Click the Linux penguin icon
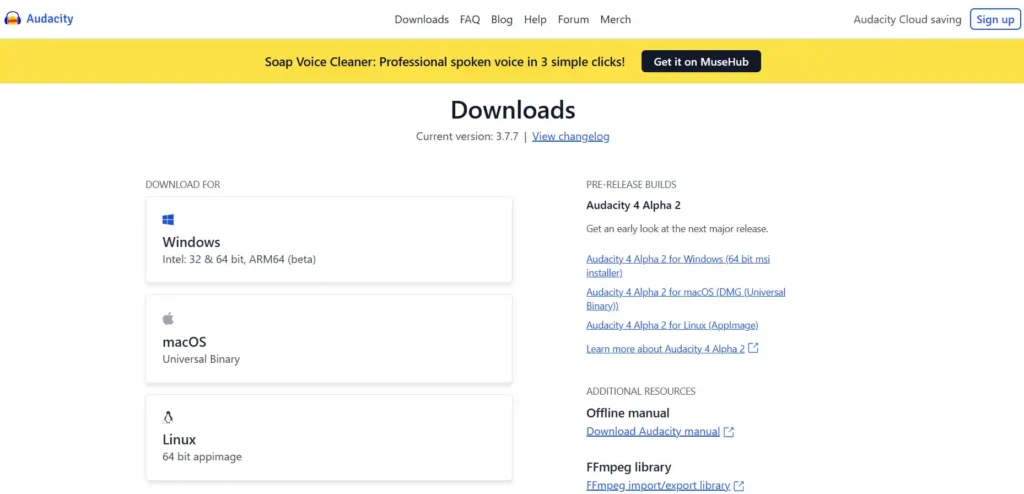 (168, 417)
